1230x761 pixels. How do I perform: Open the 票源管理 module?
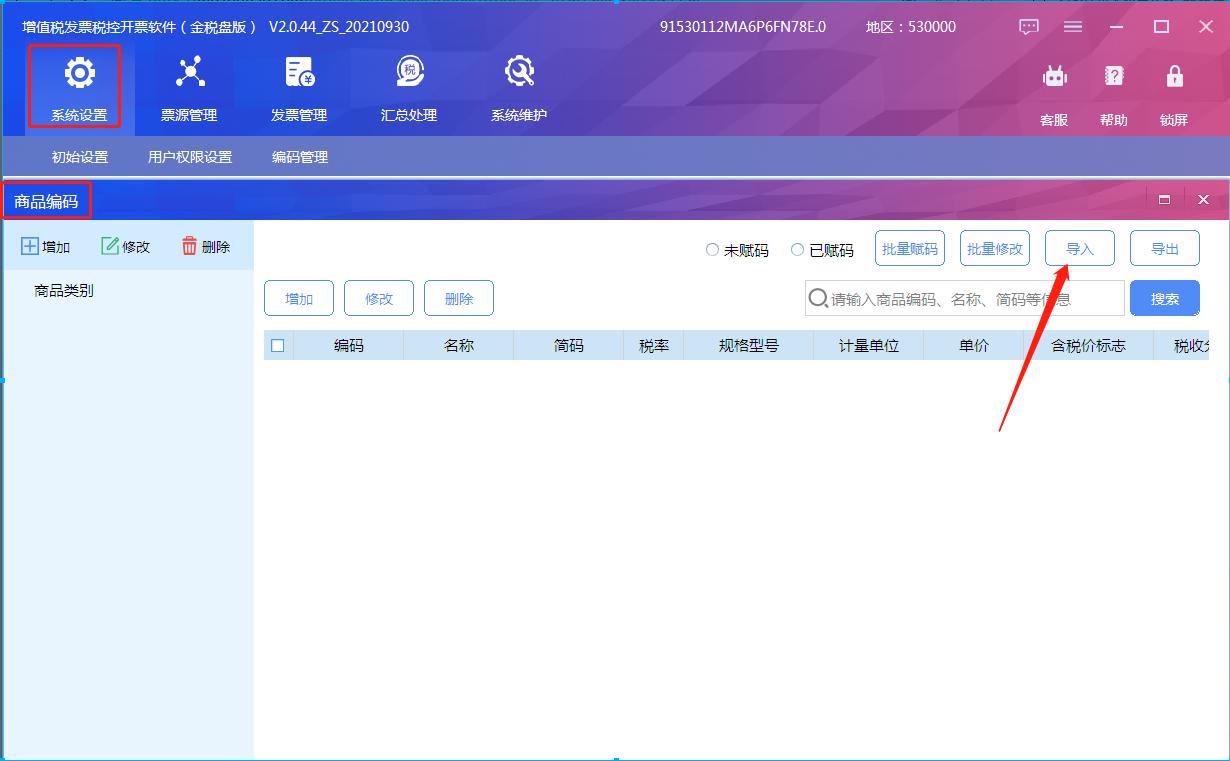click(190, 87)
